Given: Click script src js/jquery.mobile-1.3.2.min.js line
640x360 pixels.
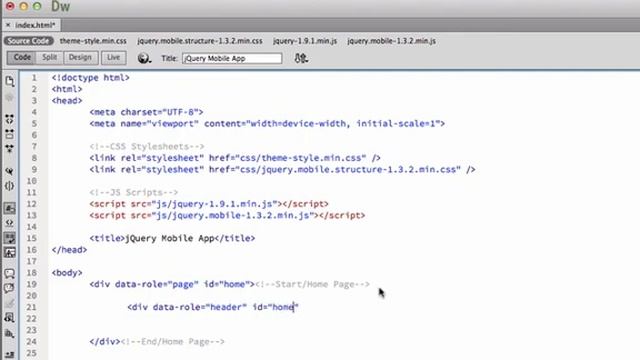Looking at the screenshot, I should click(227, 215).
